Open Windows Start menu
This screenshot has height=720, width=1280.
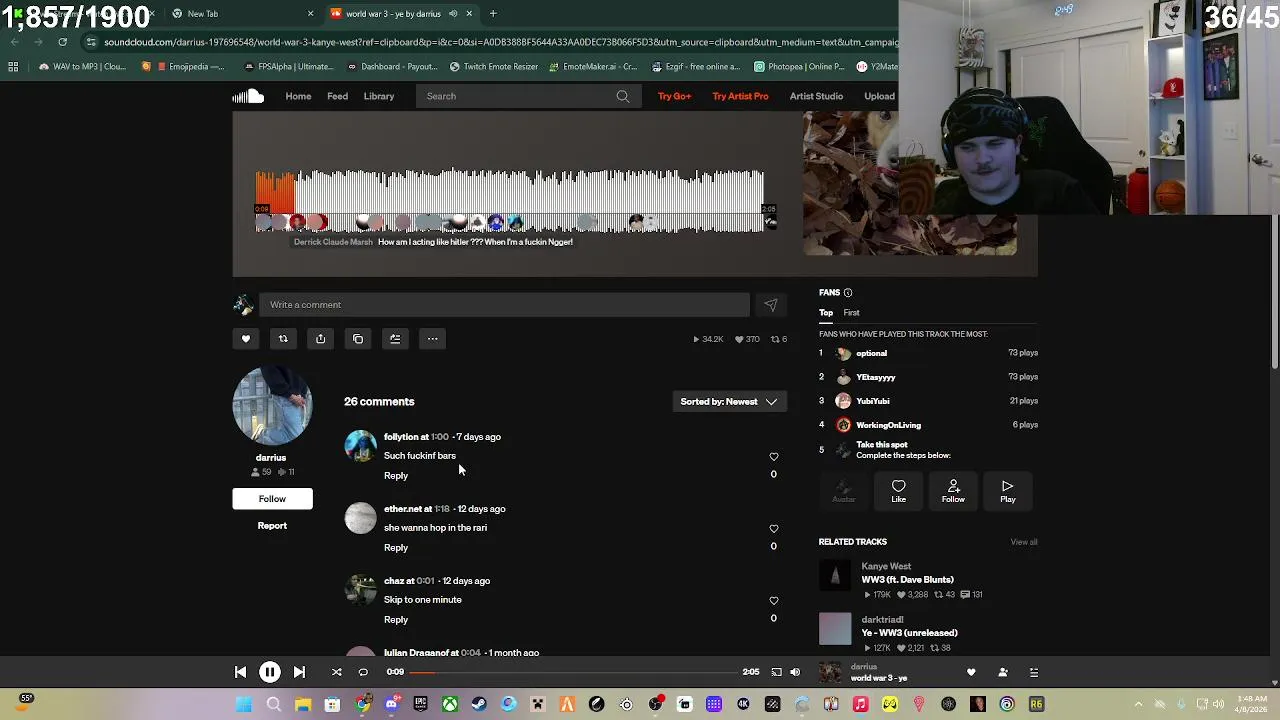coord(244,705)
